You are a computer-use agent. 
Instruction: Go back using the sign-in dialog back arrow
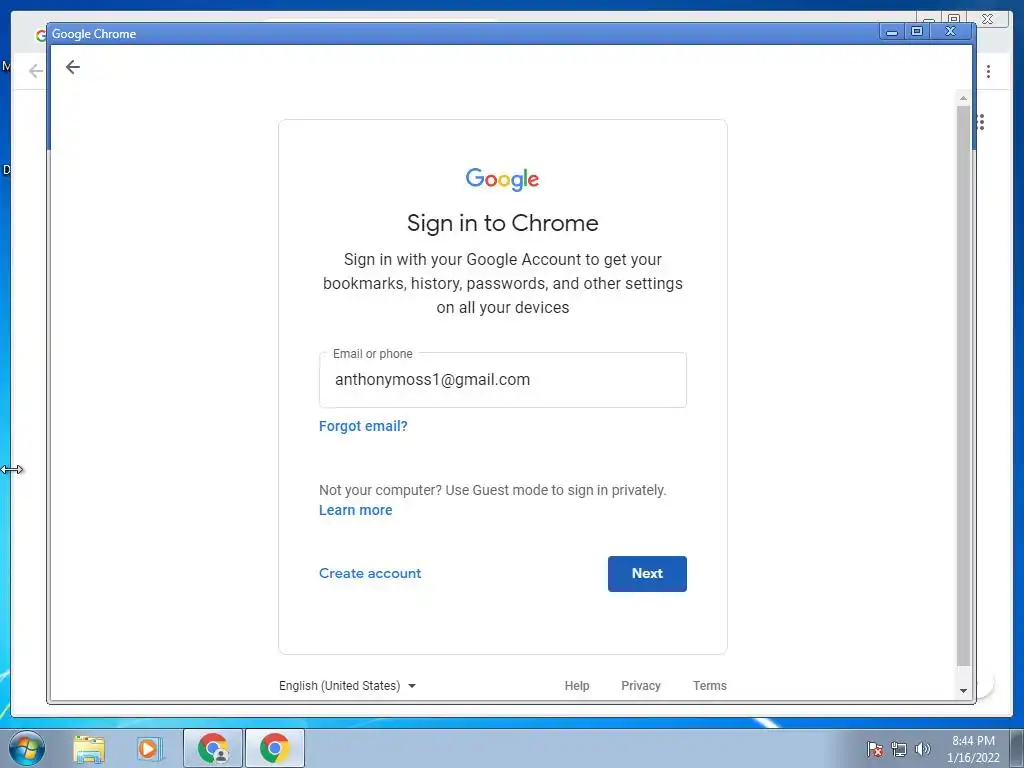(72, 67)
